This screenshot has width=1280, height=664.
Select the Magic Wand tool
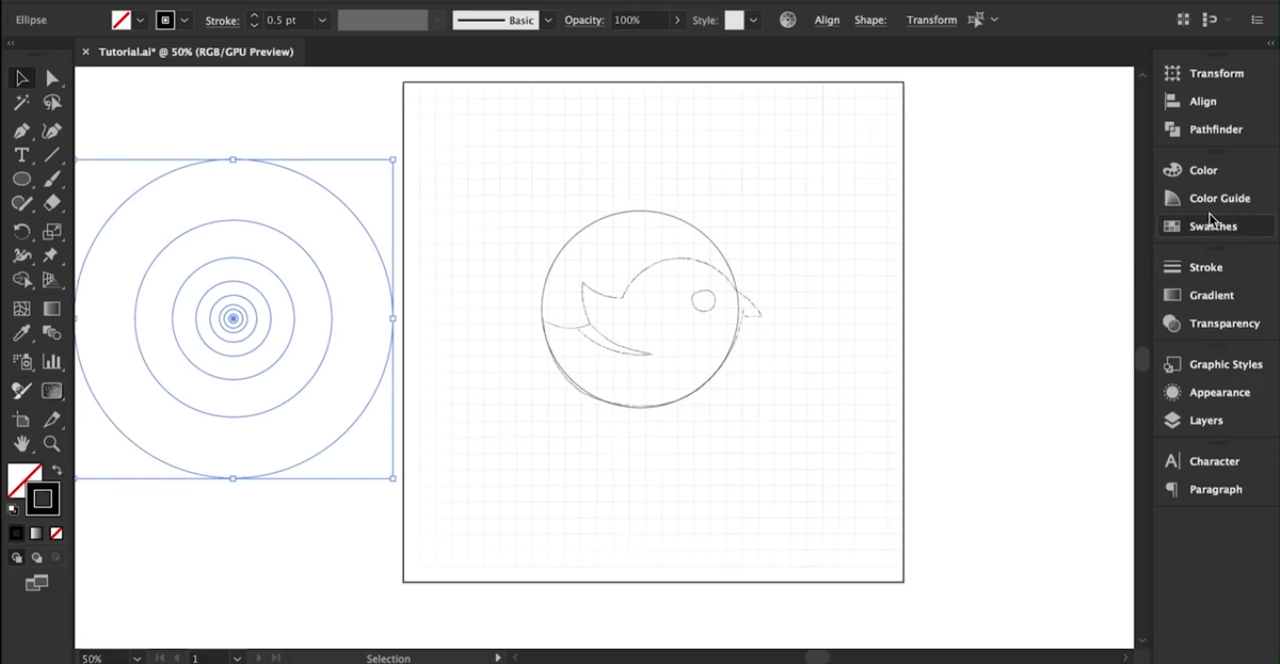[21, 102]
